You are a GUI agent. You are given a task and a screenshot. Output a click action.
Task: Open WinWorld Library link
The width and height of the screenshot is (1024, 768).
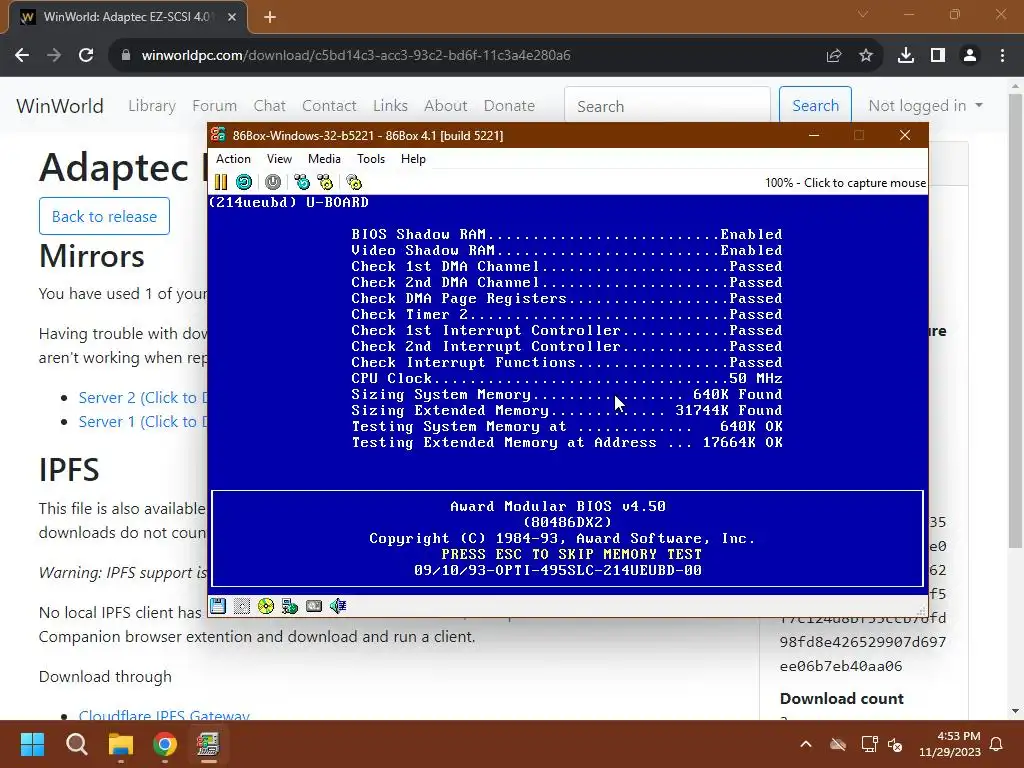[x=152, y=106]
